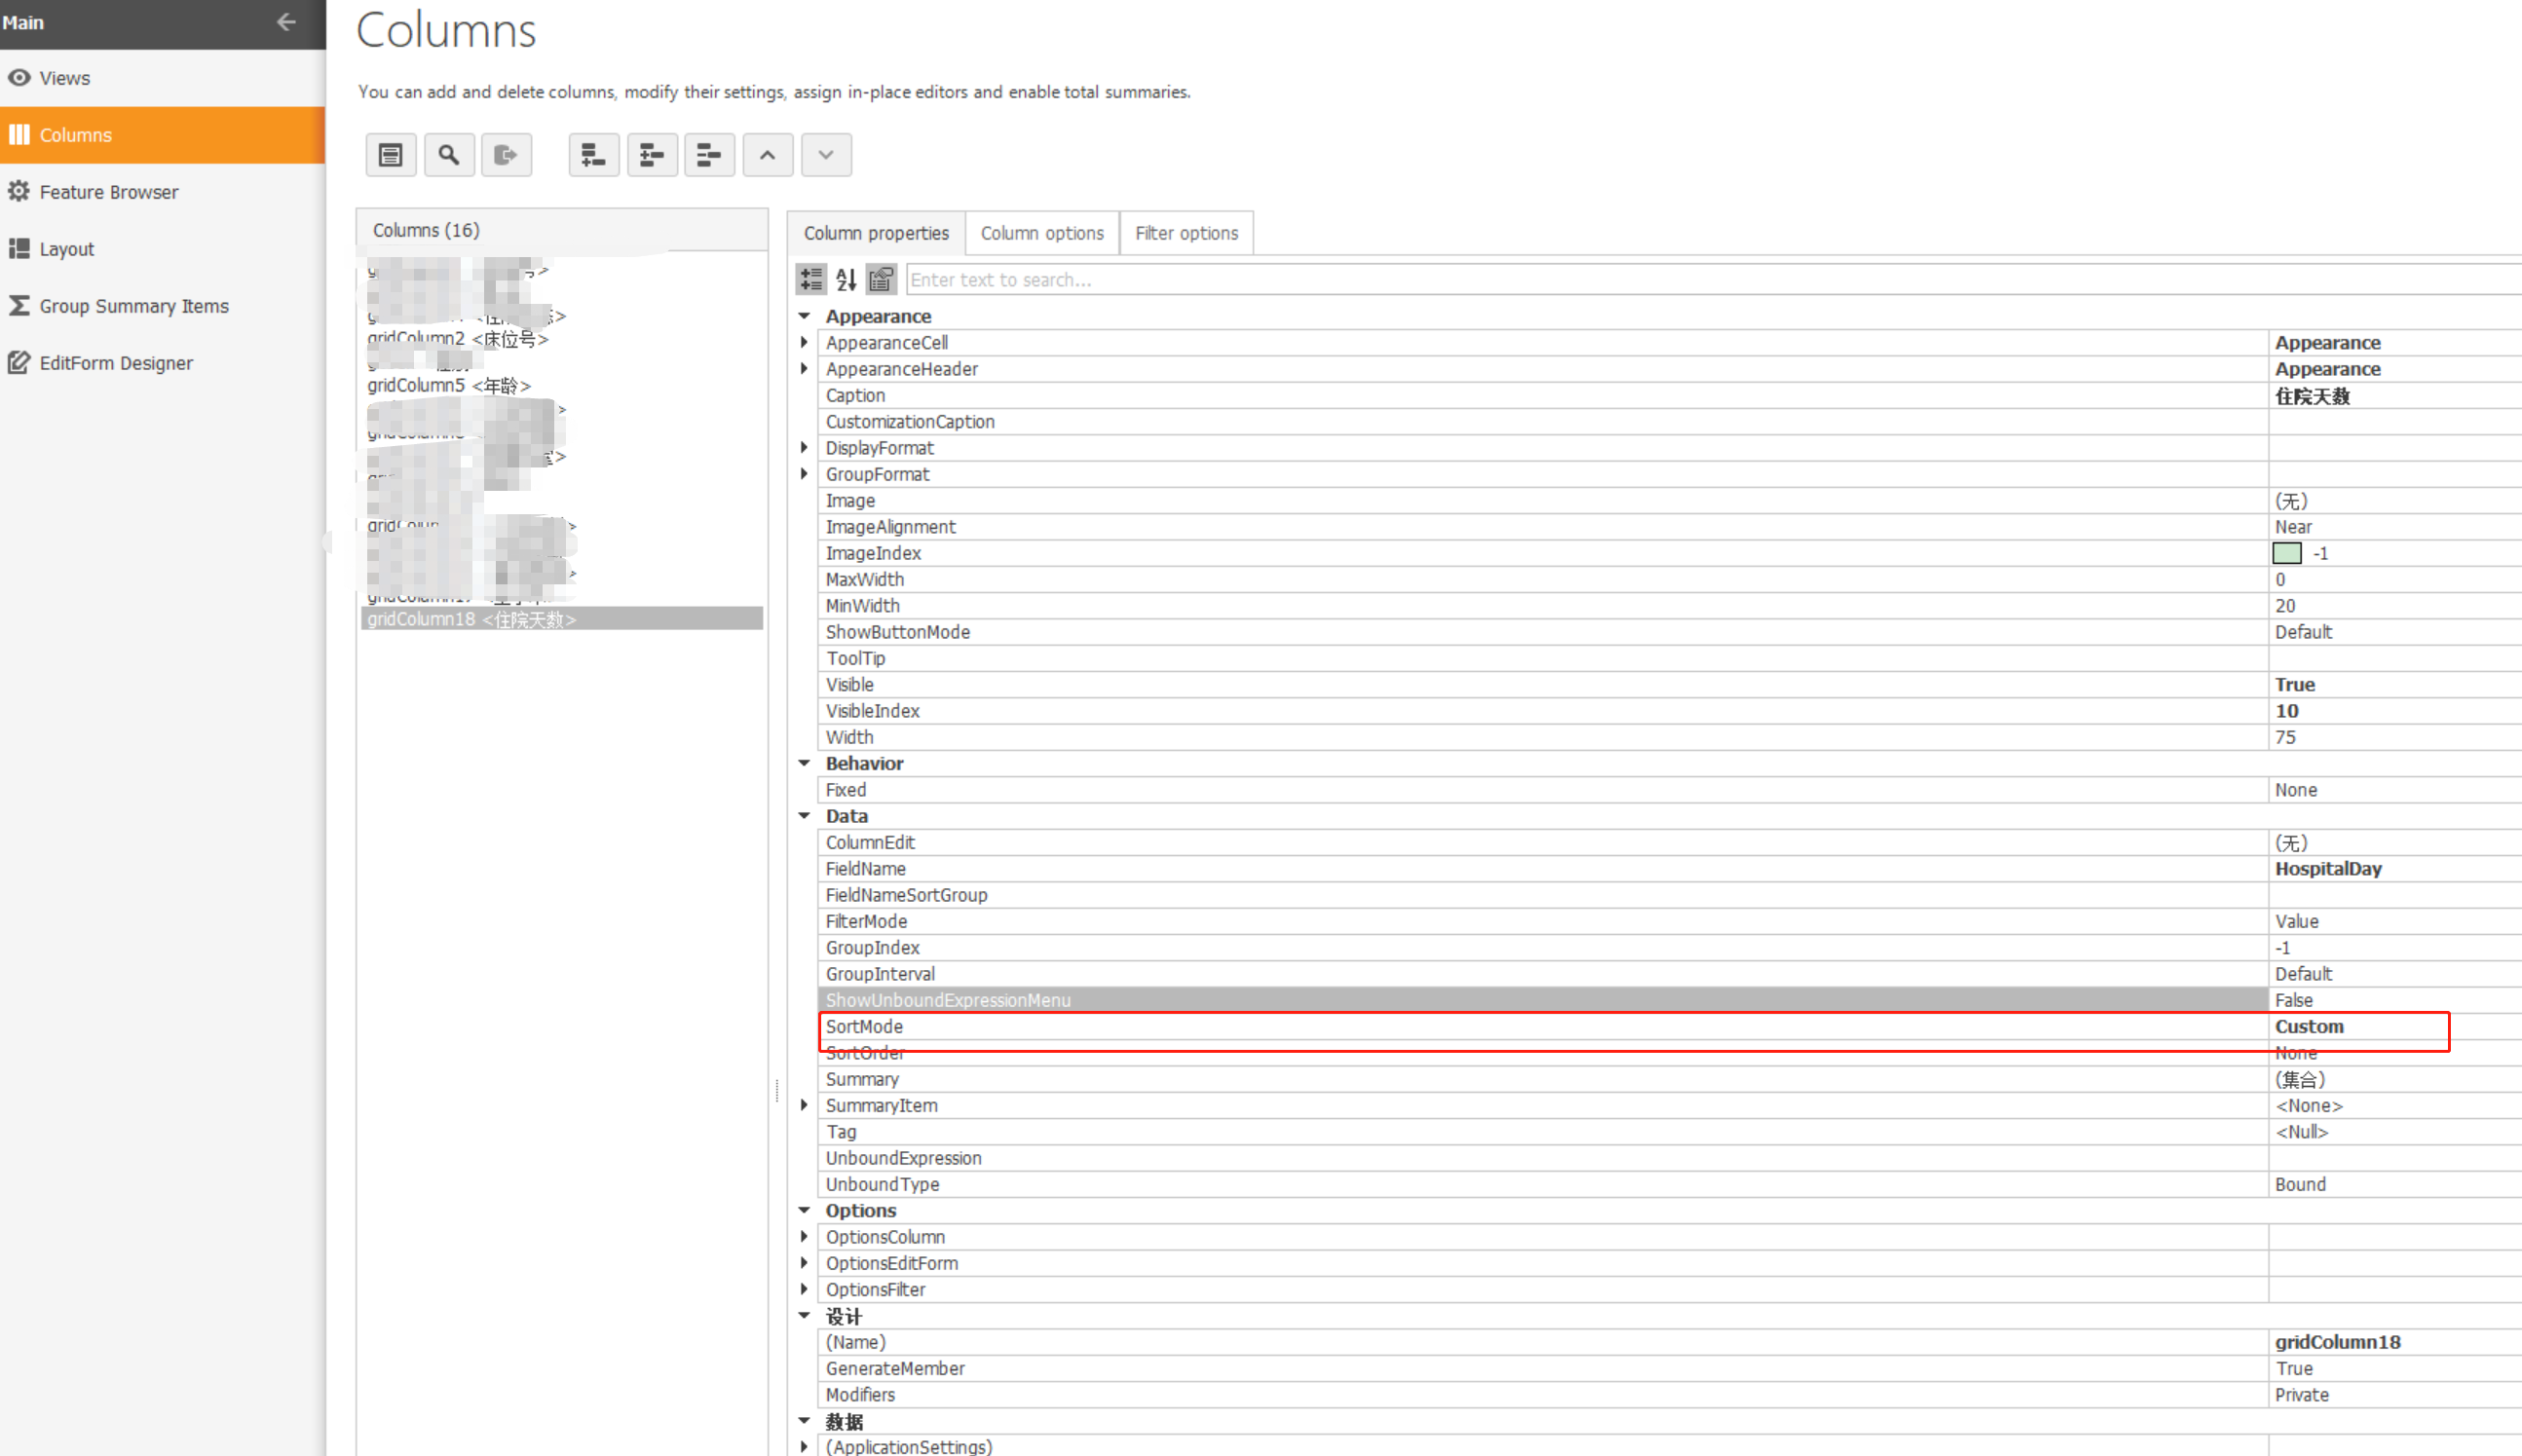Click the FilterMode value Value
2522x1456 pixels.
pyautogui.click(x=2296, y=921)
